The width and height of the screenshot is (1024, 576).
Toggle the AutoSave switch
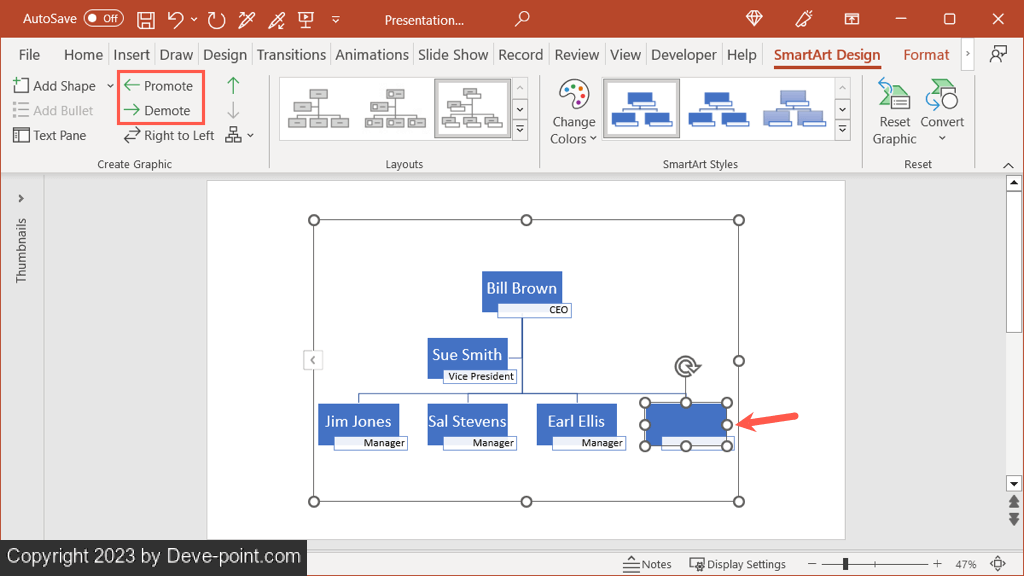tap(103, 19)
